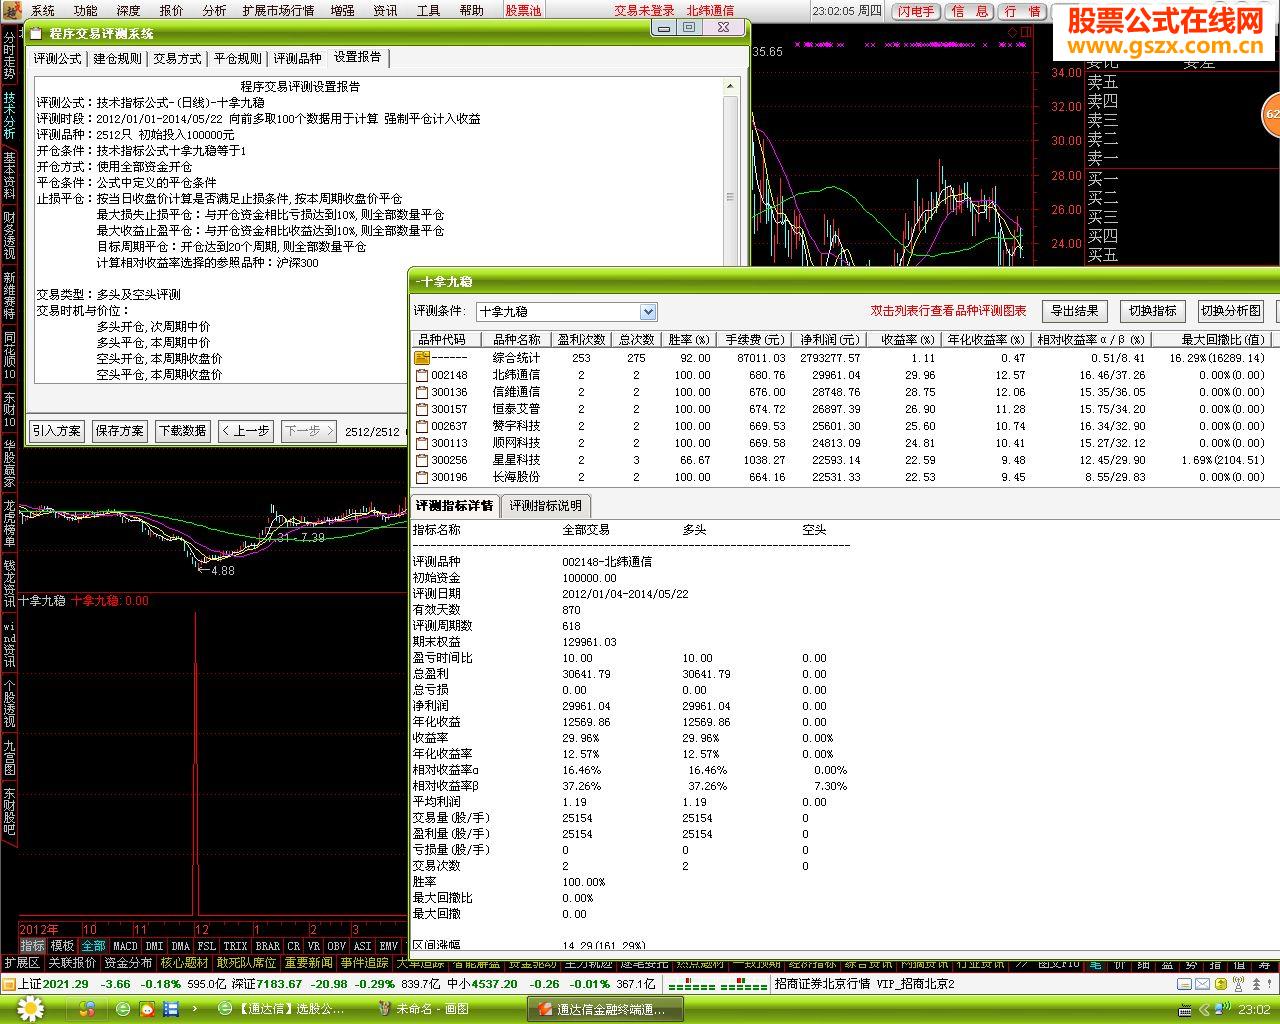Expand hidden tray icons with the chevron
The width and height of the screenshot is (1280, 1024).
coord(1205,1009)
